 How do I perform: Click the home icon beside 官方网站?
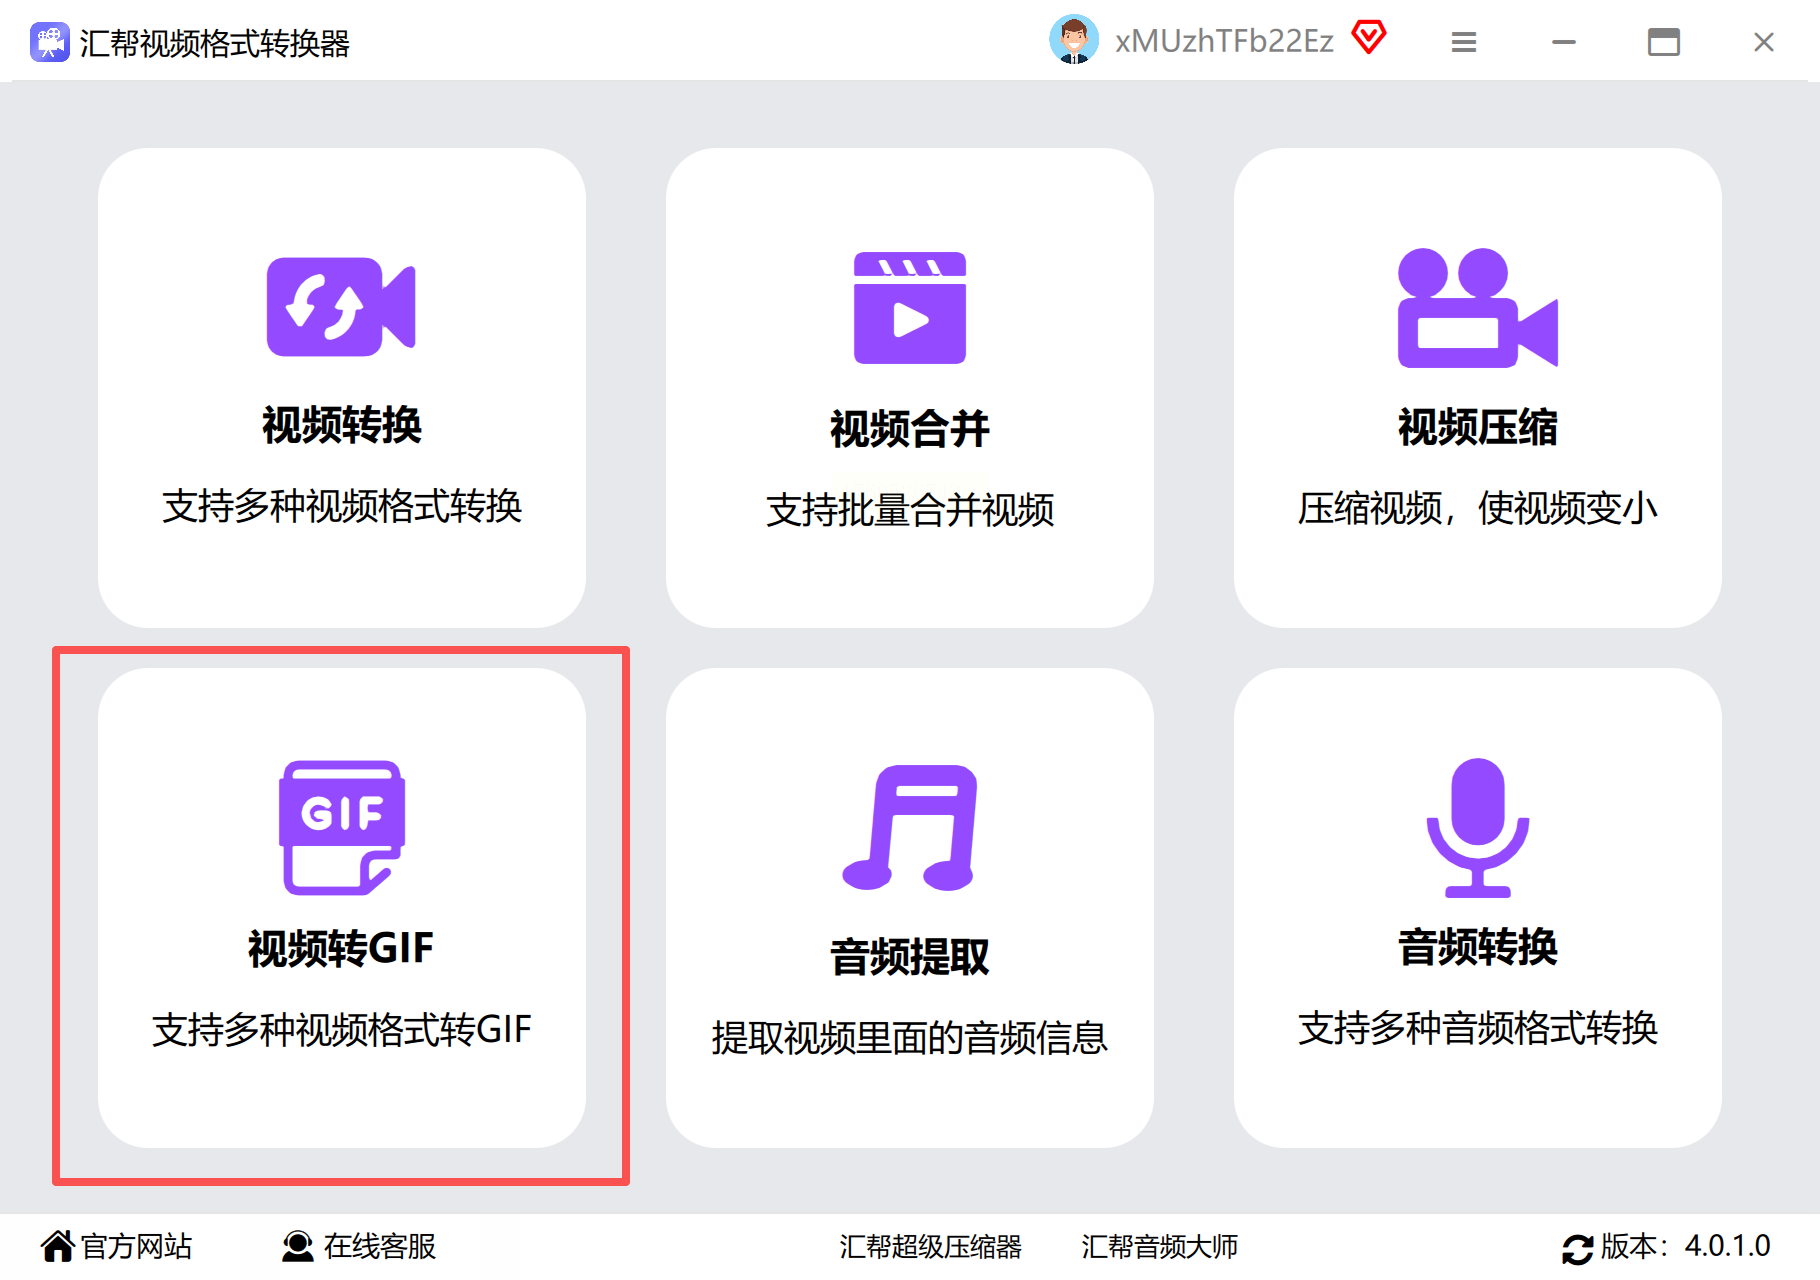point(58,1246)
